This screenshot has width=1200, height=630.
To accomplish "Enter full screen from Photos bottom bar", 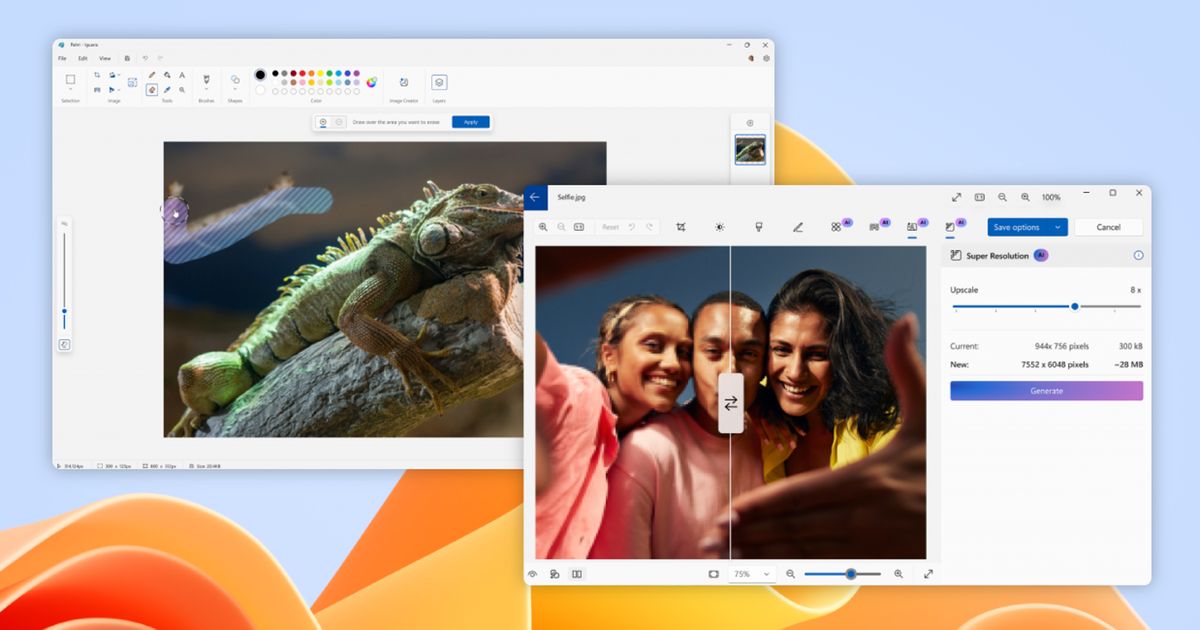I will click(928, 574).
